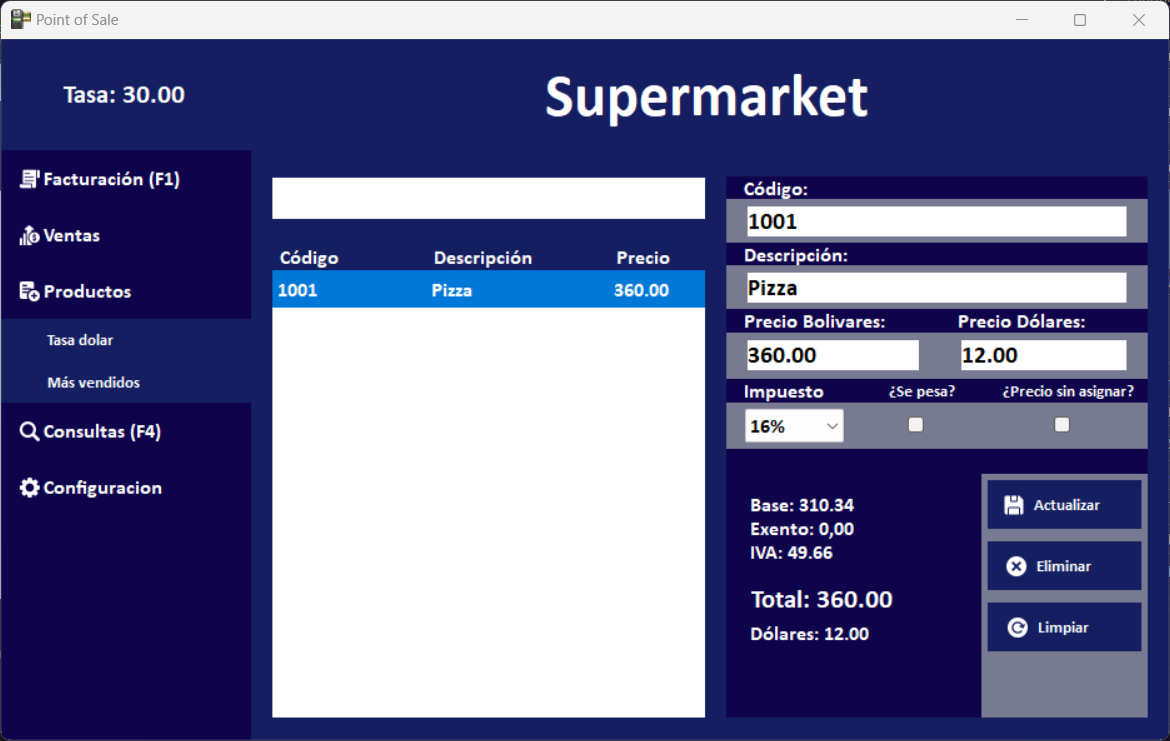The width and height of the screenshot is (1170, 741).
Task: Enable the ¿Se pesa? checkbox
Action: point(915,425)
